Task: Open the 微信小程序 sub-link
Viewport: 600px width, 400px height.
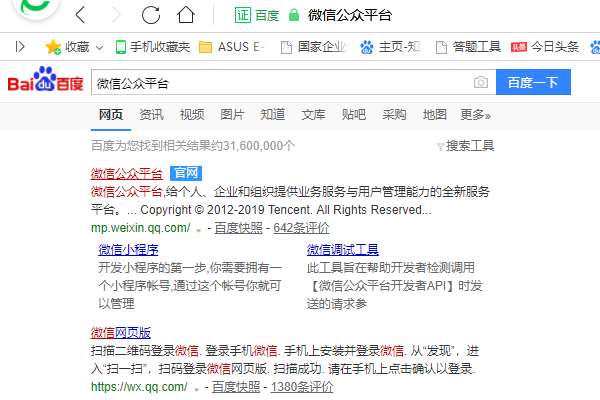Action: 128,250
